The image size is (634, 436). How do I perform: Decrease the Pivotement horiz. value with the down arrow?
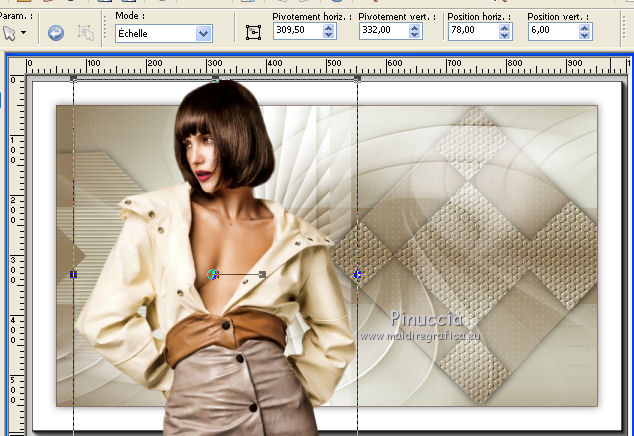point(329,35)
